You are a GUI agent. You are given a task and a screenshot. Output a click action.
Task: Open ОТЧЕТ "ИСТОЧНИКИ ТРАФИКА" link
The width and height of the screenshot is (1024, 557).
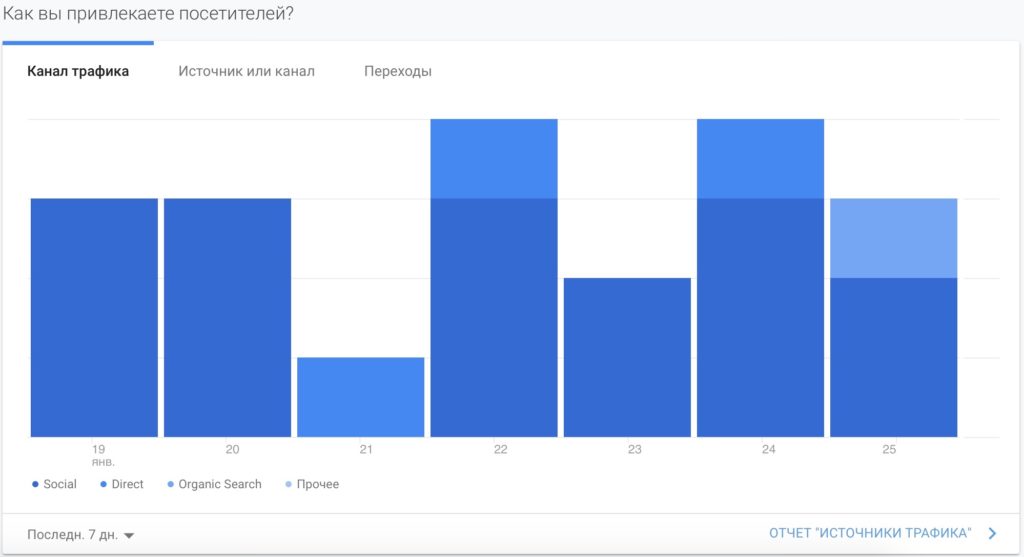coord(869,534)
